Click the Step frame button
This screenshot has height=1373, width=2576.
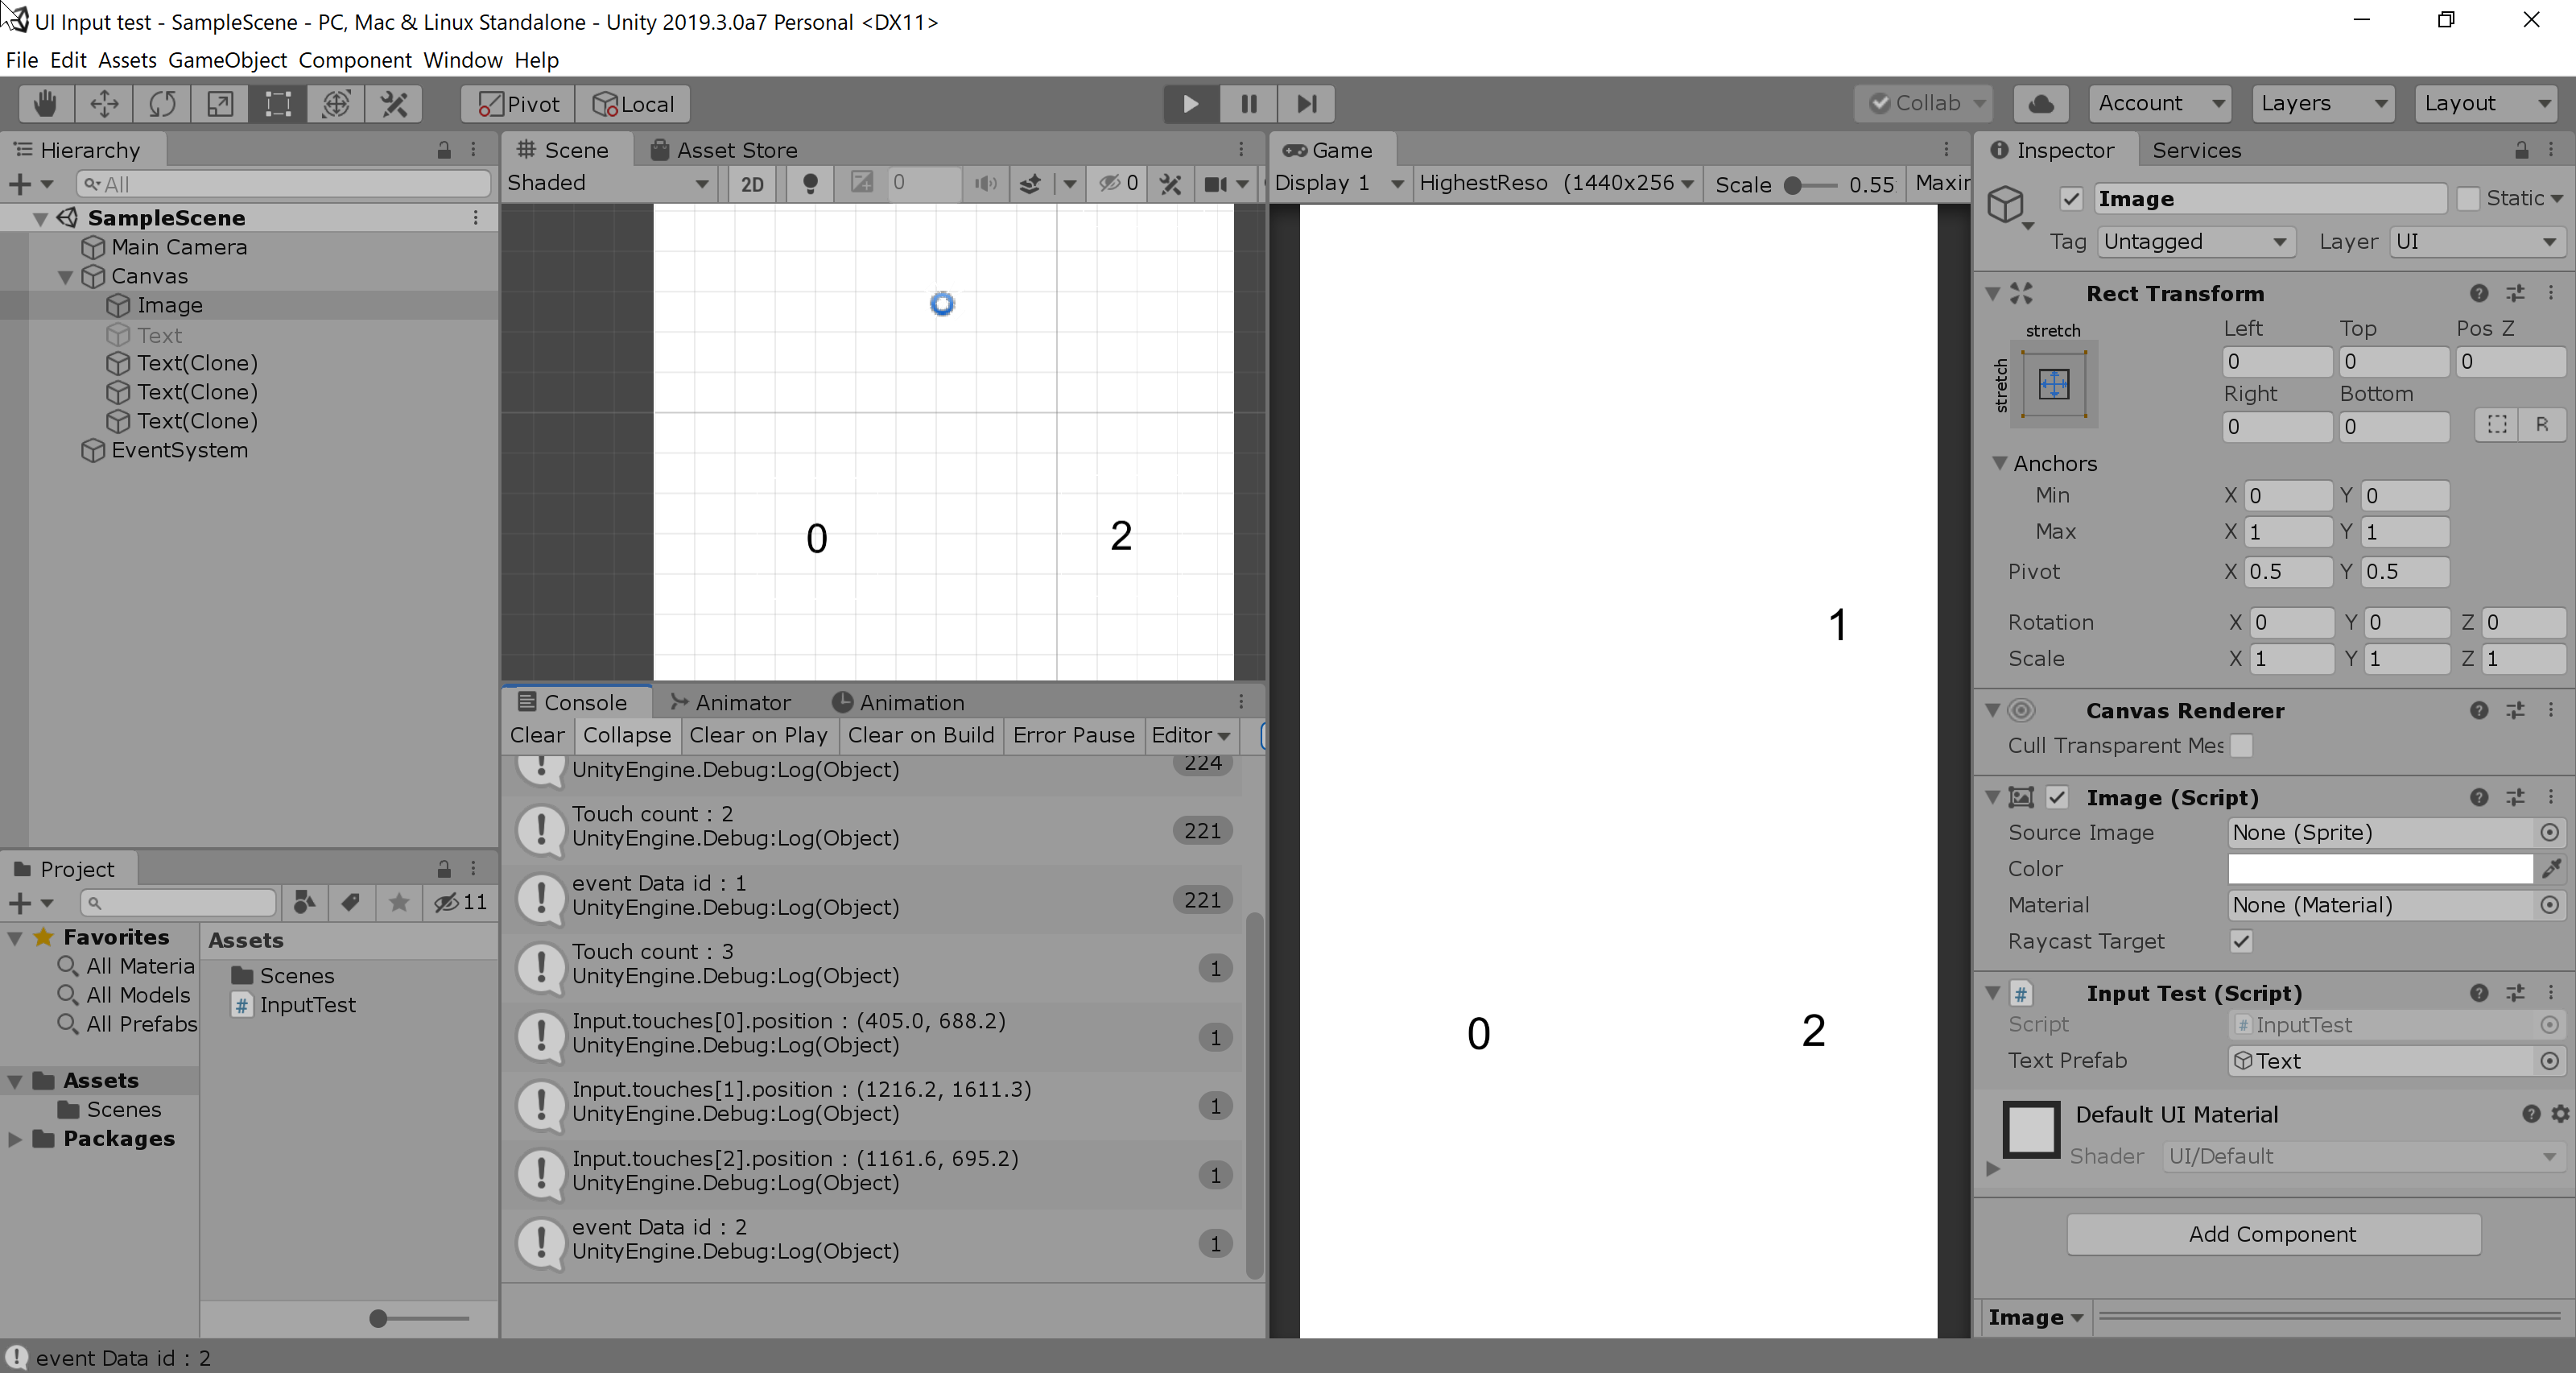point(1306,104)
